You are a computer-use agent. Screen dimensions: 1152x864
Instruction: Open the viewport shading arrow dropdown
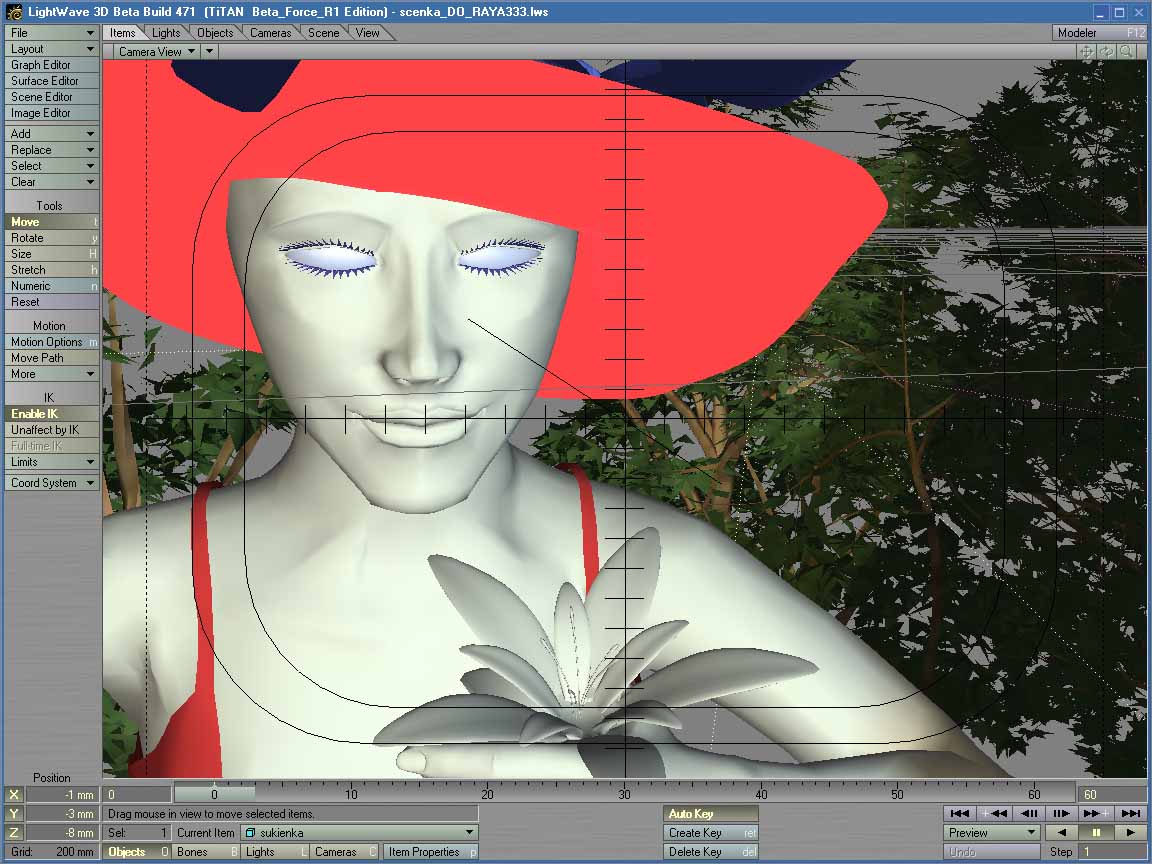[x=209, y=51]
